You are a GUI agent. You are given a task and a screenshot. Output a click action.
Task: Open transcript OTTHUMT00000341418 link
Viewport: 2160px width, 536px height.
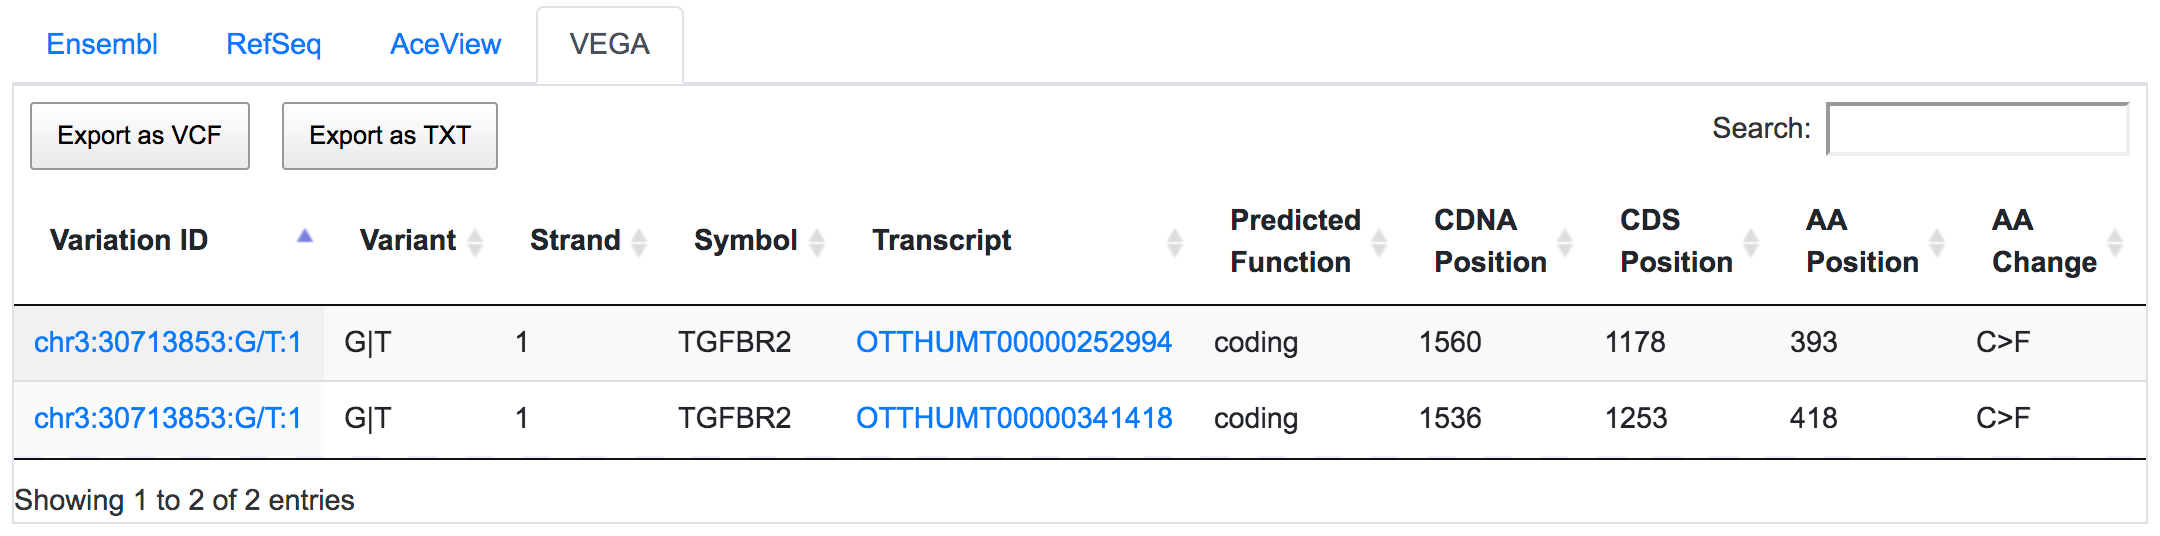coord(1014,418)
